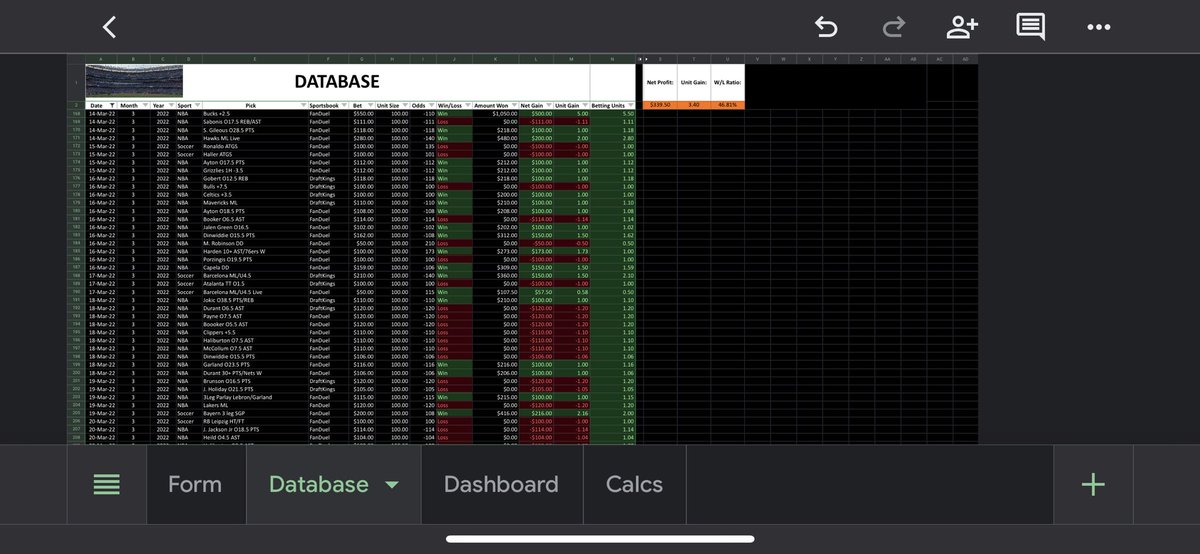Select the 'Hawks ML Live' pick cell
1200x554 pixels.
tap(255, 137)
